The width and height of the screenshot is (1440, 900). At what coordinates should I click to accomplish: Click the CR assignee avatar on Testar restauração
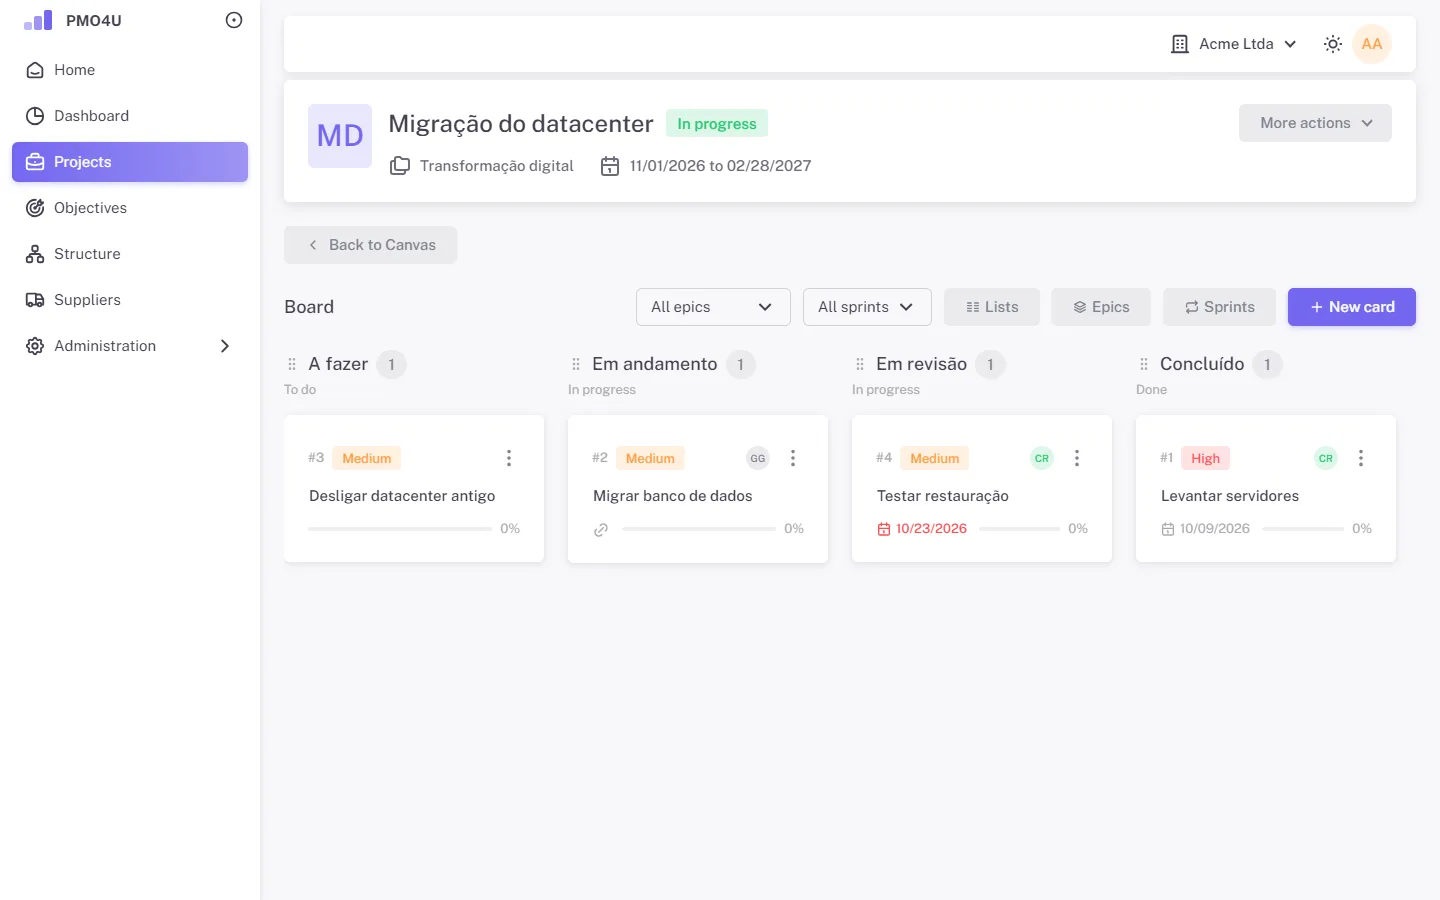(x=1042, y=458)
